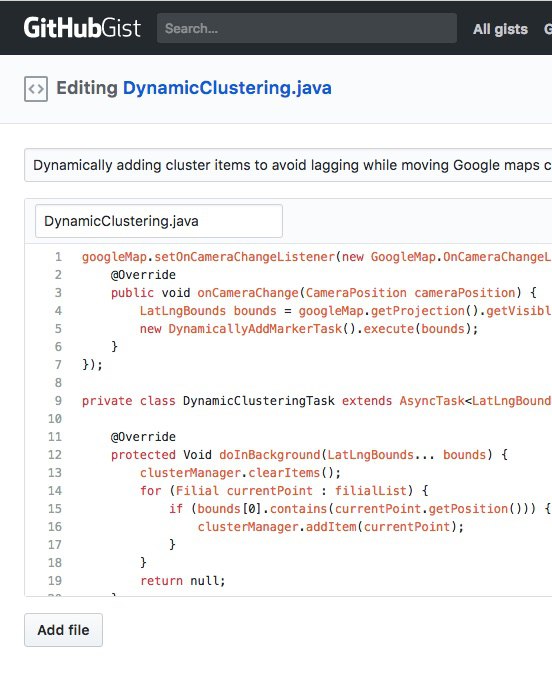Click LatLngBounds on line 4
This screenshot has width=552, height=677.
[x=183, y=311]
